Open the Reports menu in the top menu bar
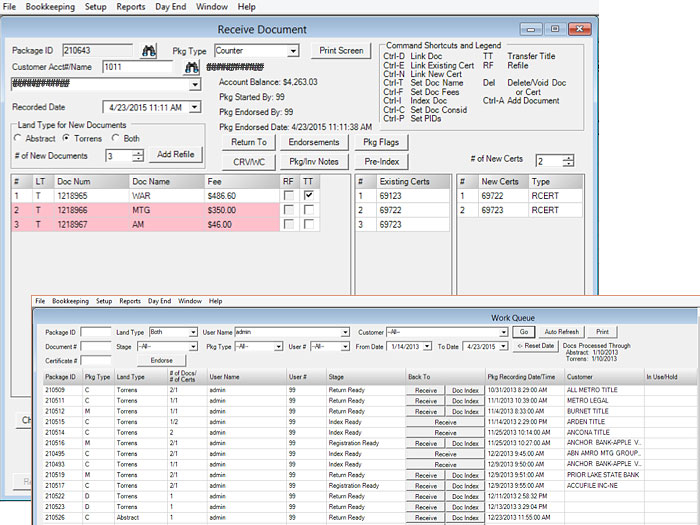The width and height of the screenshot is (700, 525). (131, 7)
